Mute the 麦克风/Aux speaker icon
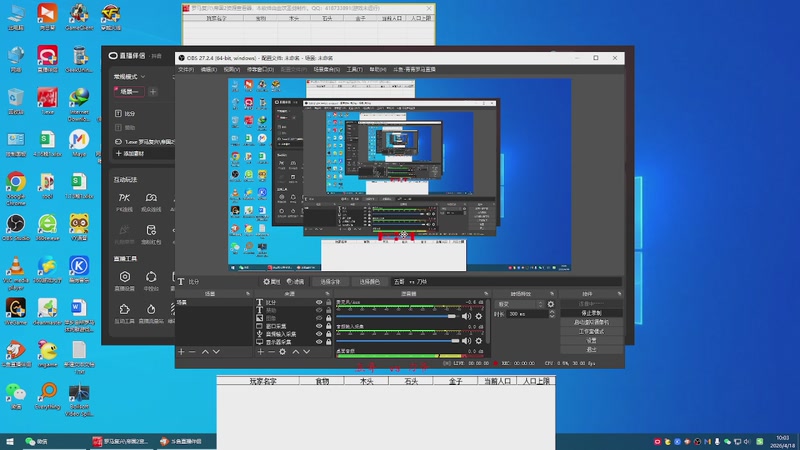 pyautogui.click(x=466, y=316)
